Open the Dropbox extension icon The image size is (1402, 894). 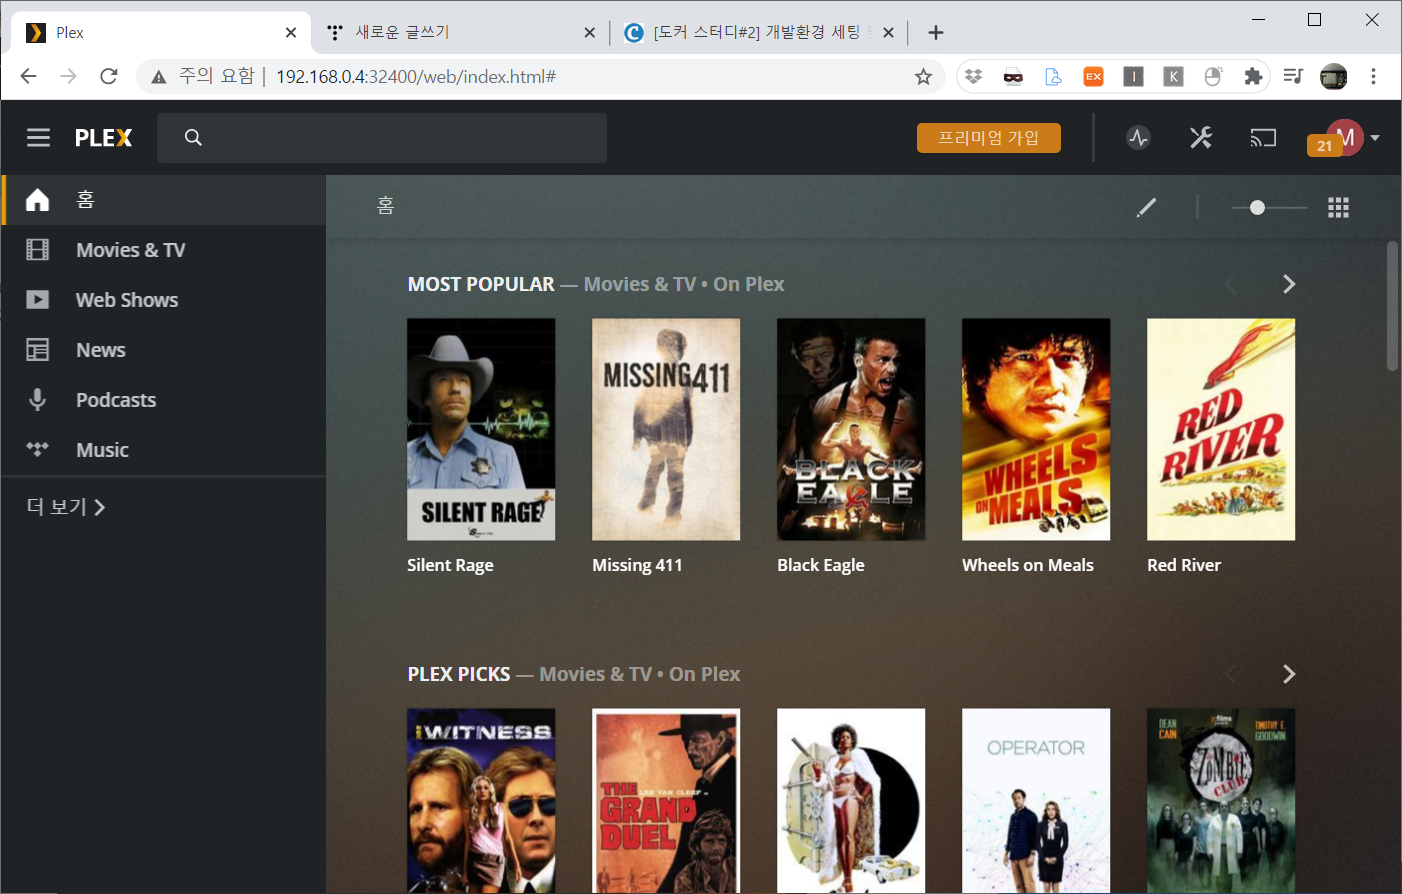coord(973,76)
